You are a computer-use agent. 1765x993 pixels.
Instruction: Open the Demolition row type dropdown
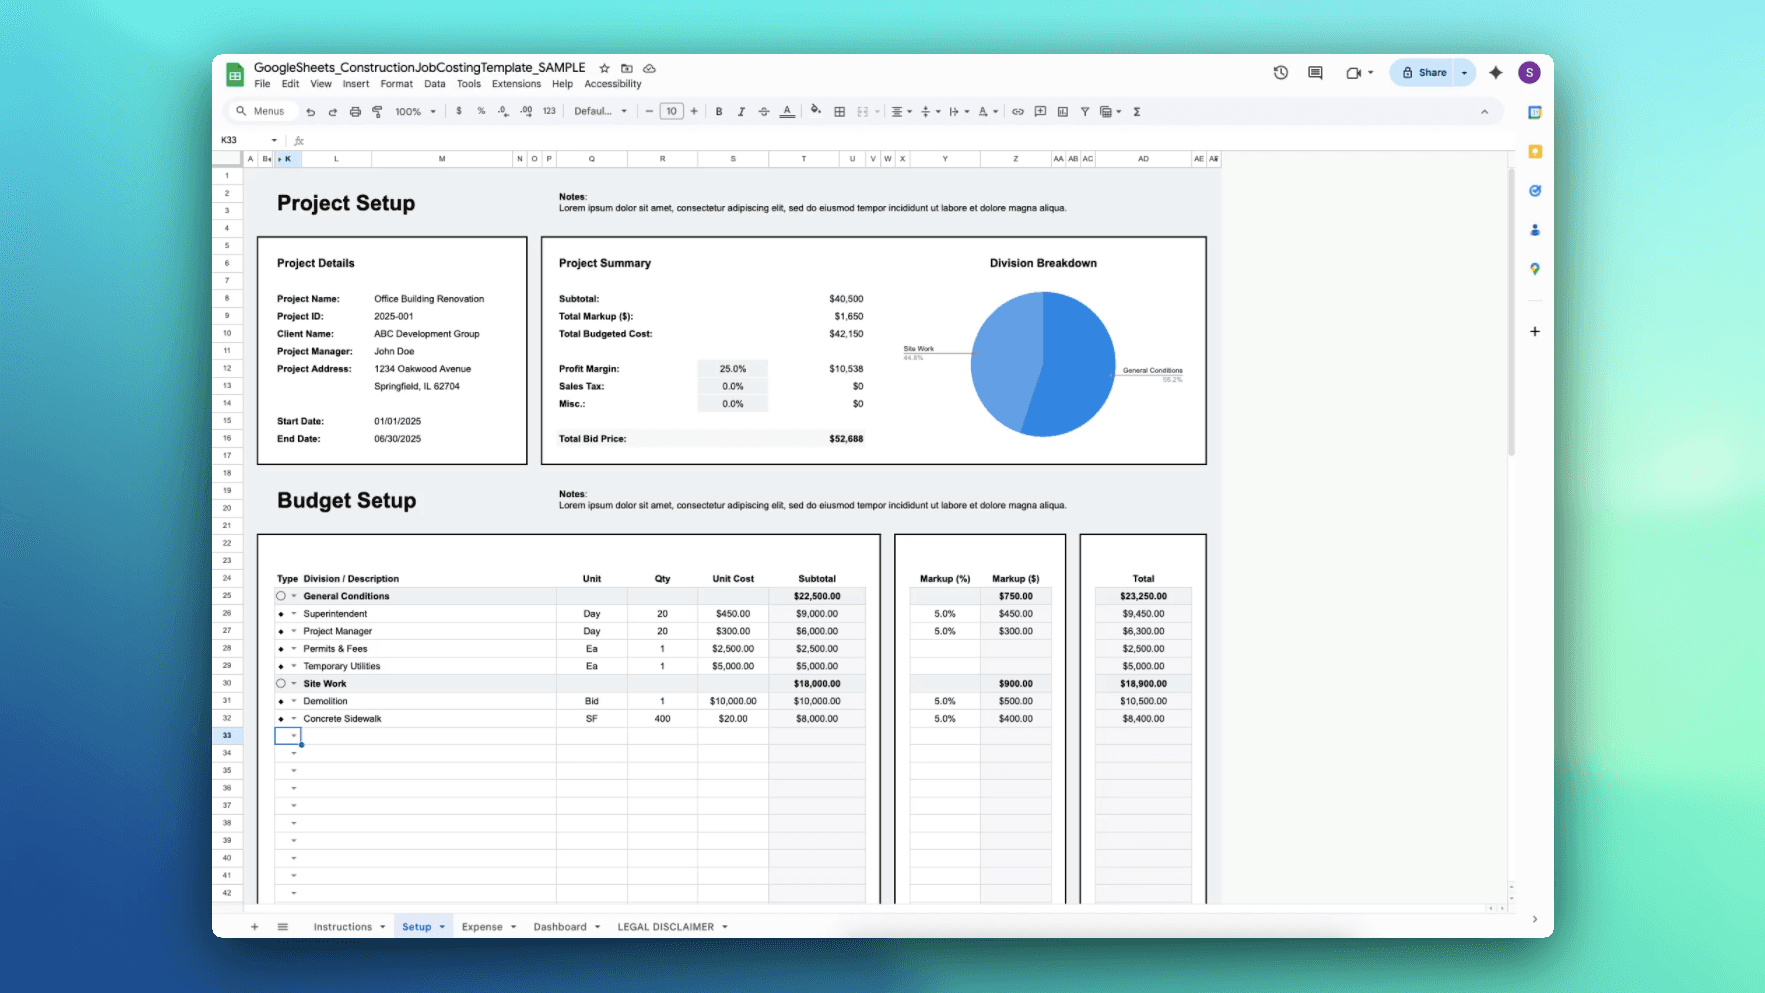(x=292, y=700)
